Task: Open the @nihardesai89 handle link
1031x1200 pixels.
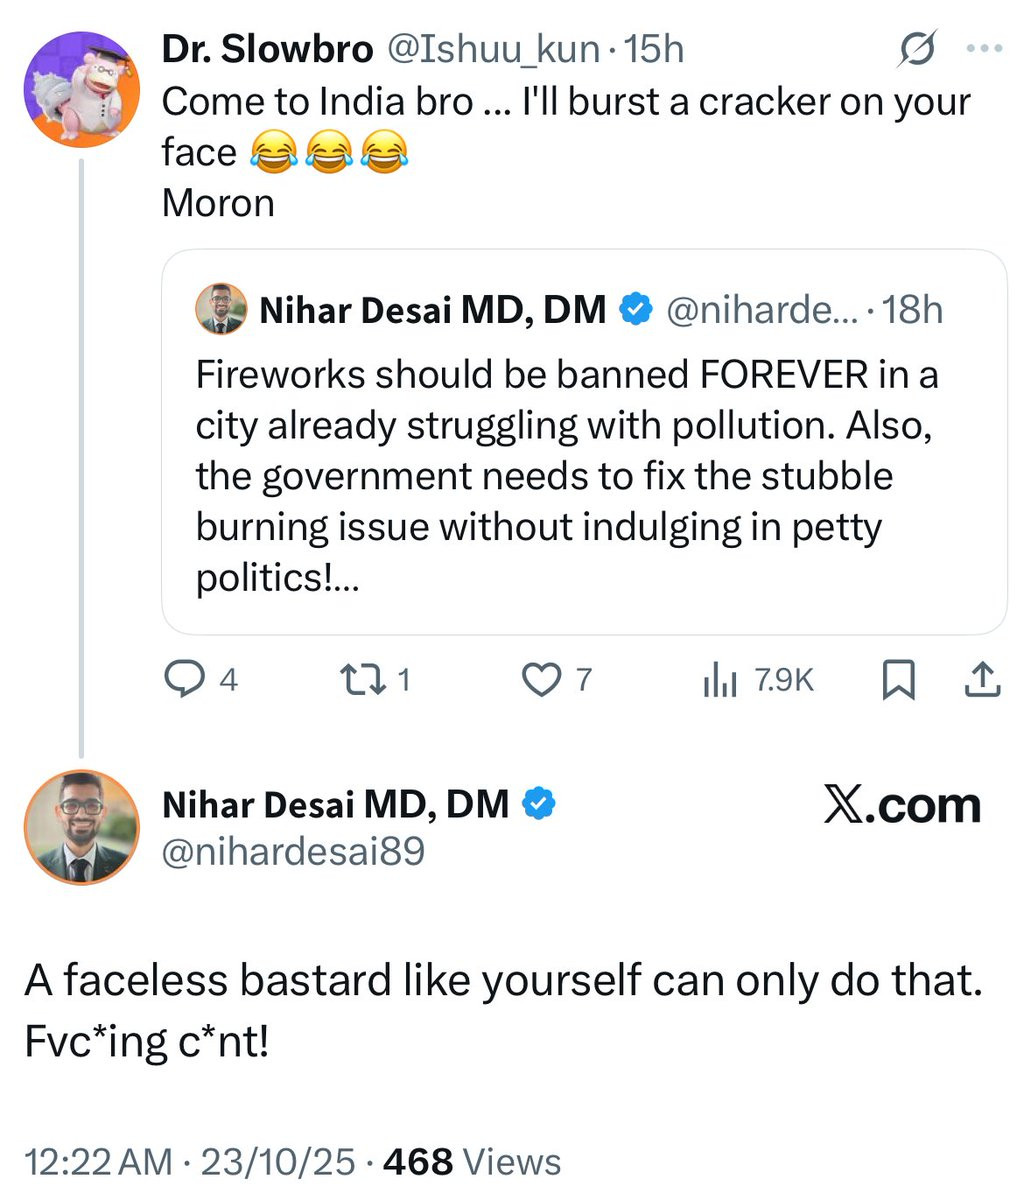Action: (x=293, y=851)
